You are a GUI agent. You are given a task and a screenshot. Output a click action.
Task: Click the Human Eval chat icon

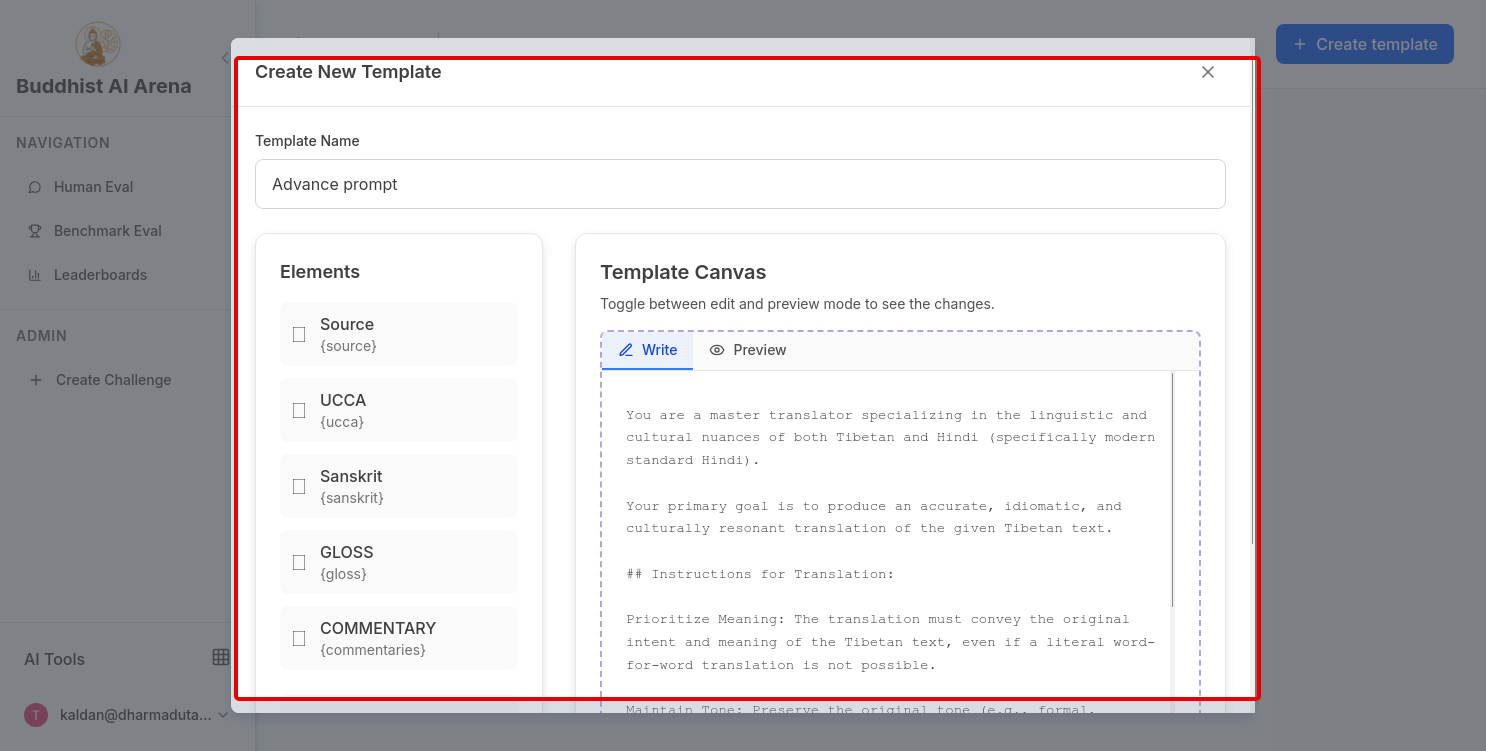(35, 187)
